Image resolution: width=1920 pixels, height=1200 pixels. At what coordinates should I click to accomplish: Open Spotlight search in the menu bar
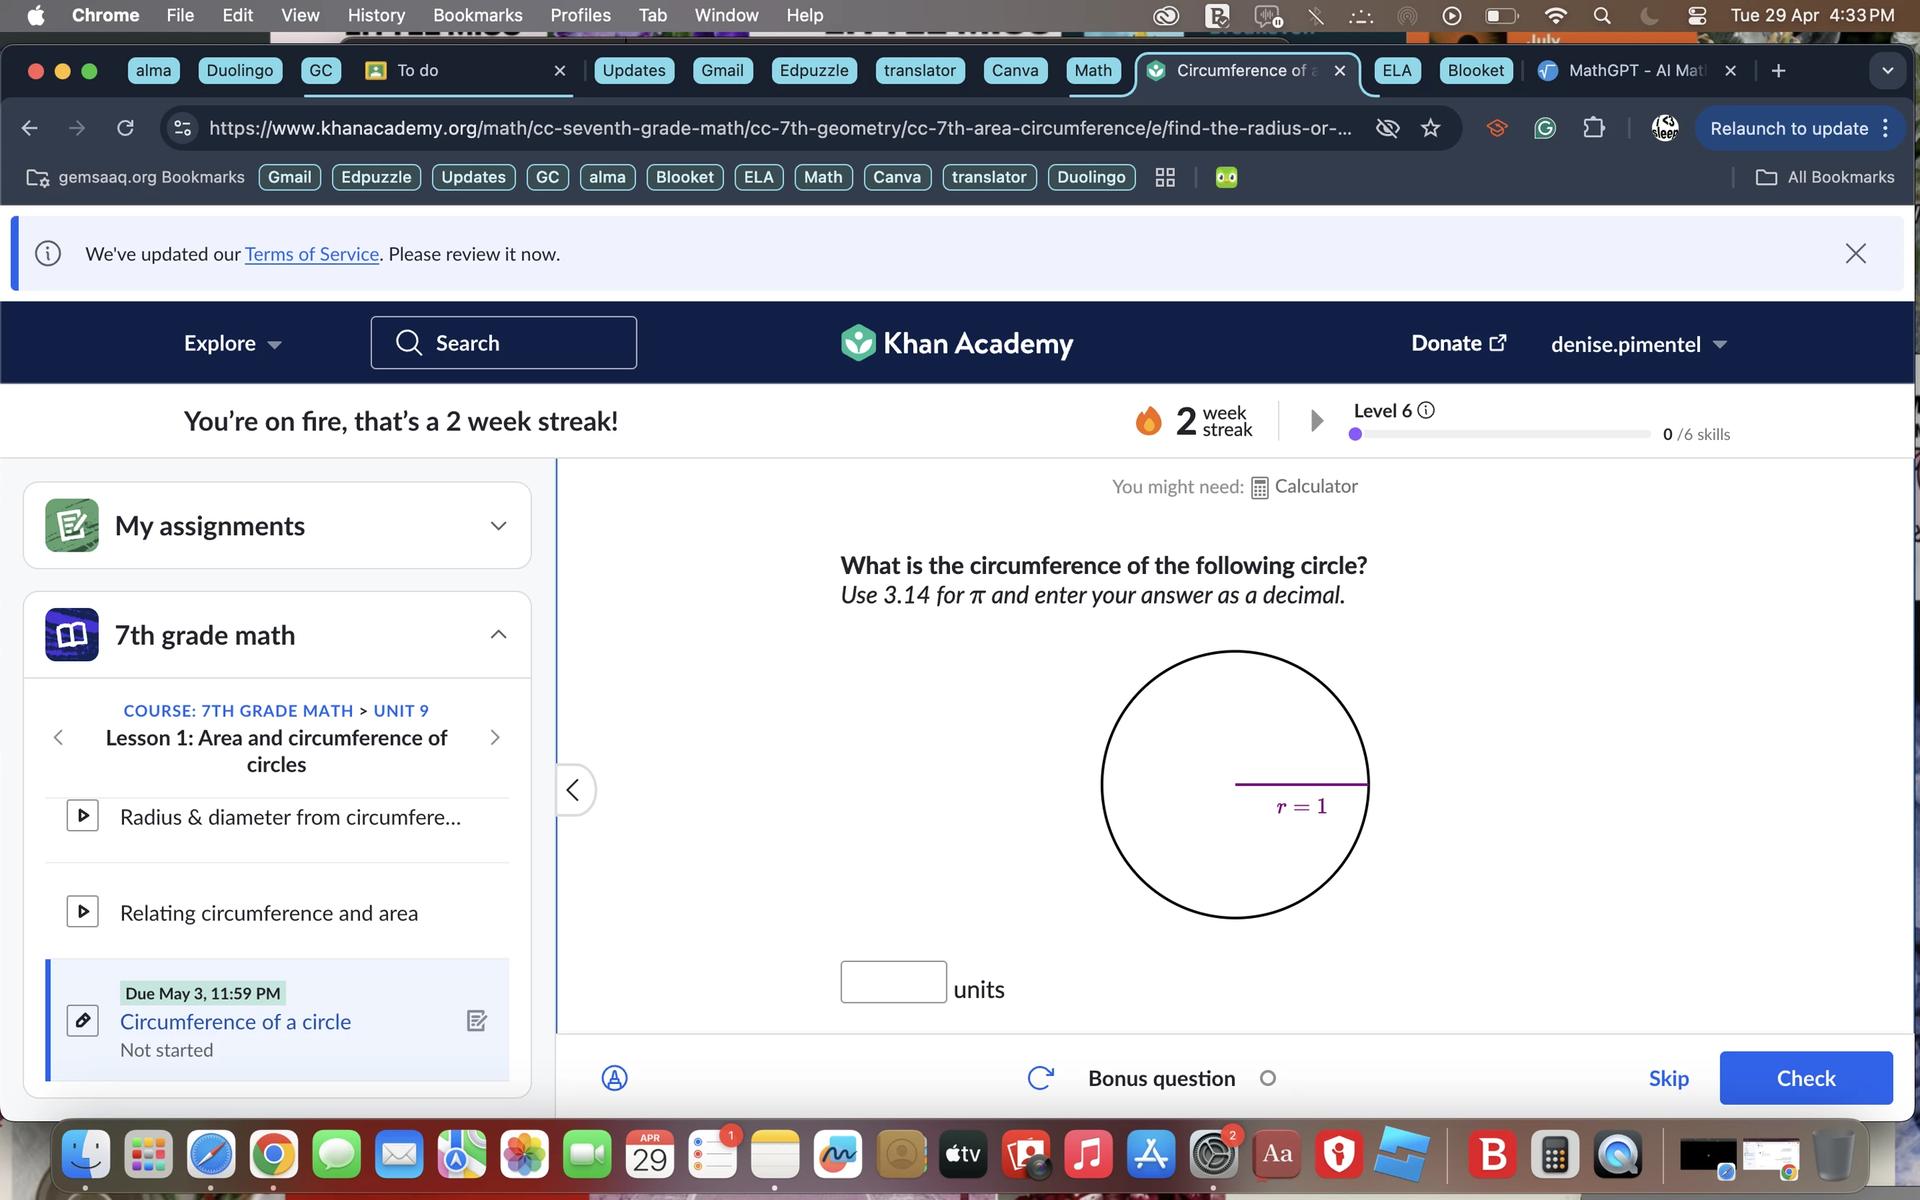click(x=1602, y=15)
